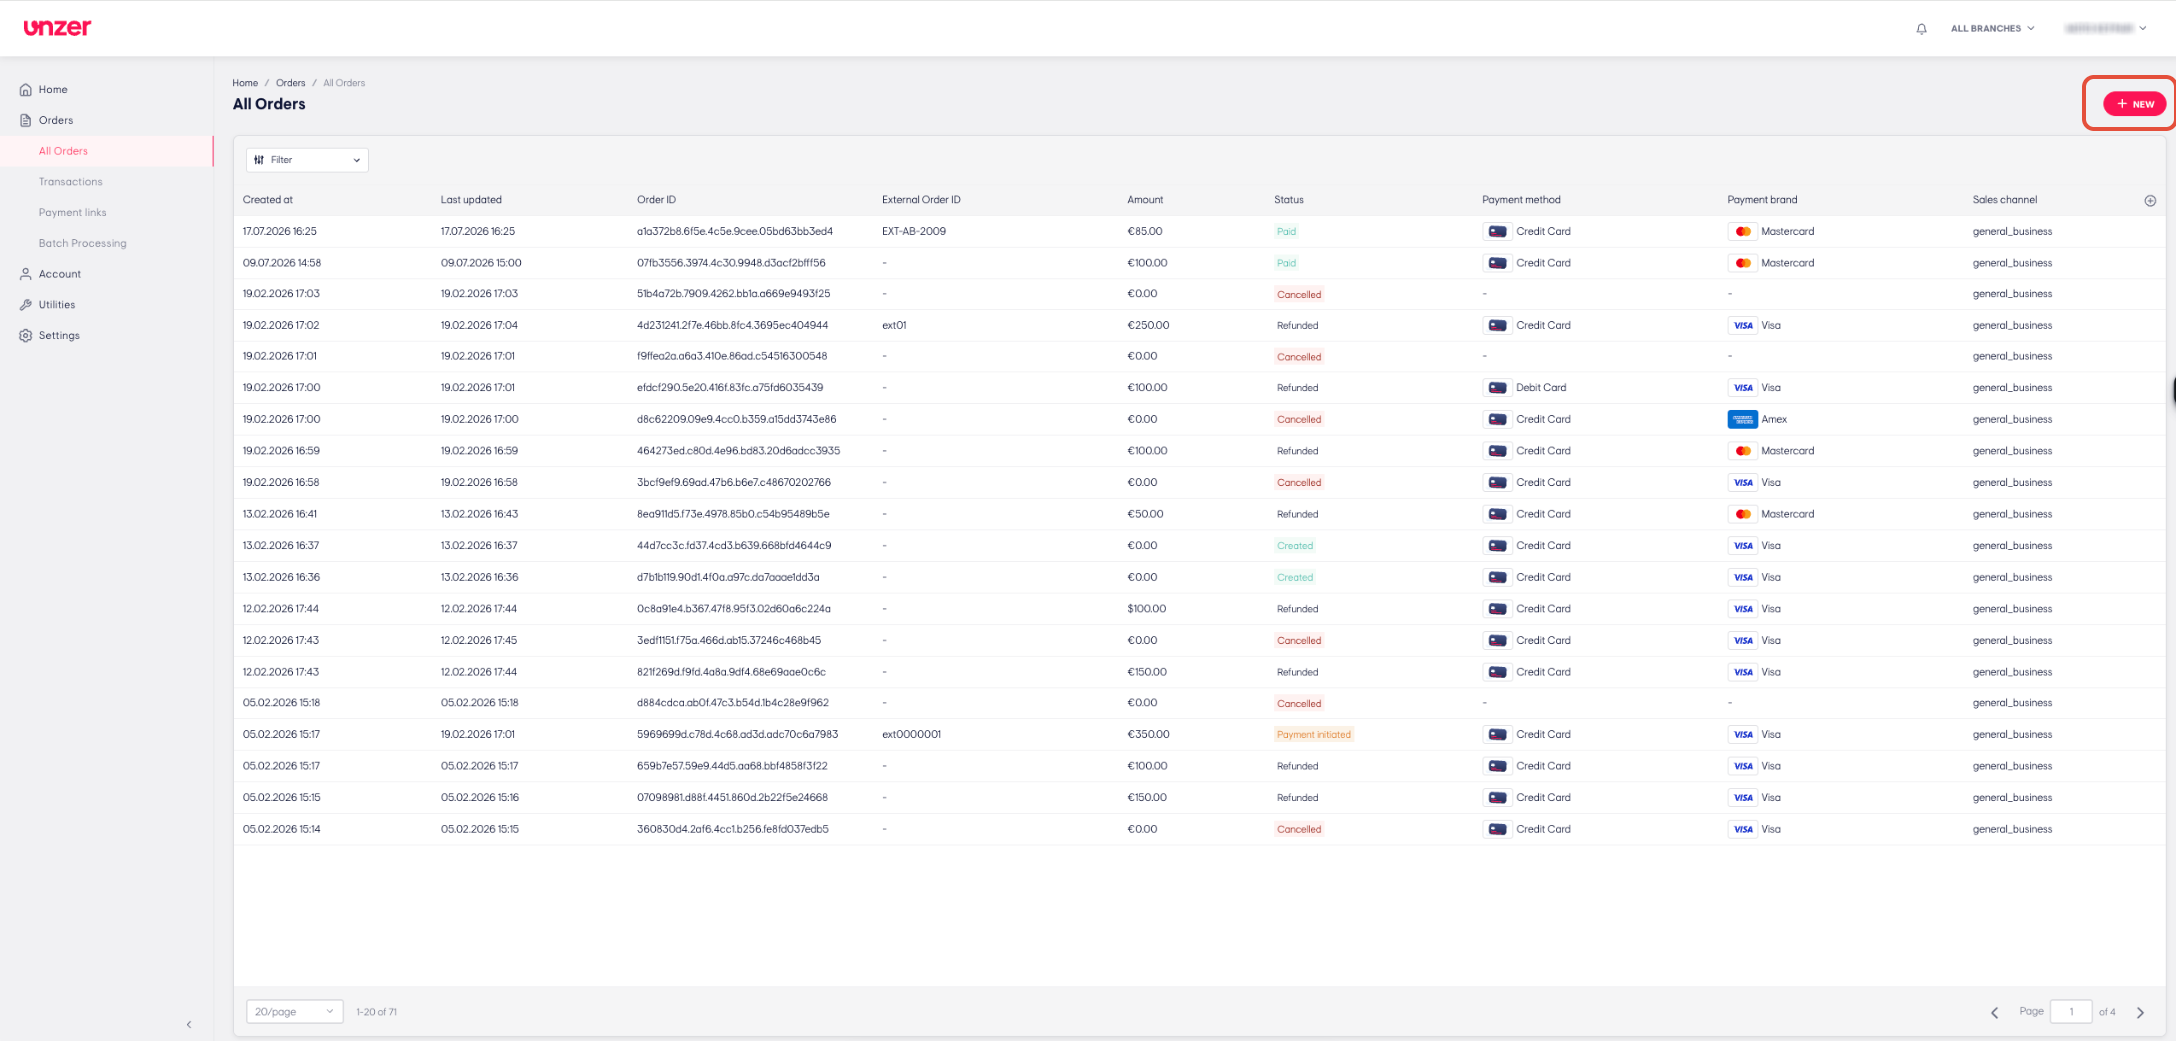
Task: Expand the ALL BRANCHES dropdown
Action: pyautogui.click(x=1992, y=29)
